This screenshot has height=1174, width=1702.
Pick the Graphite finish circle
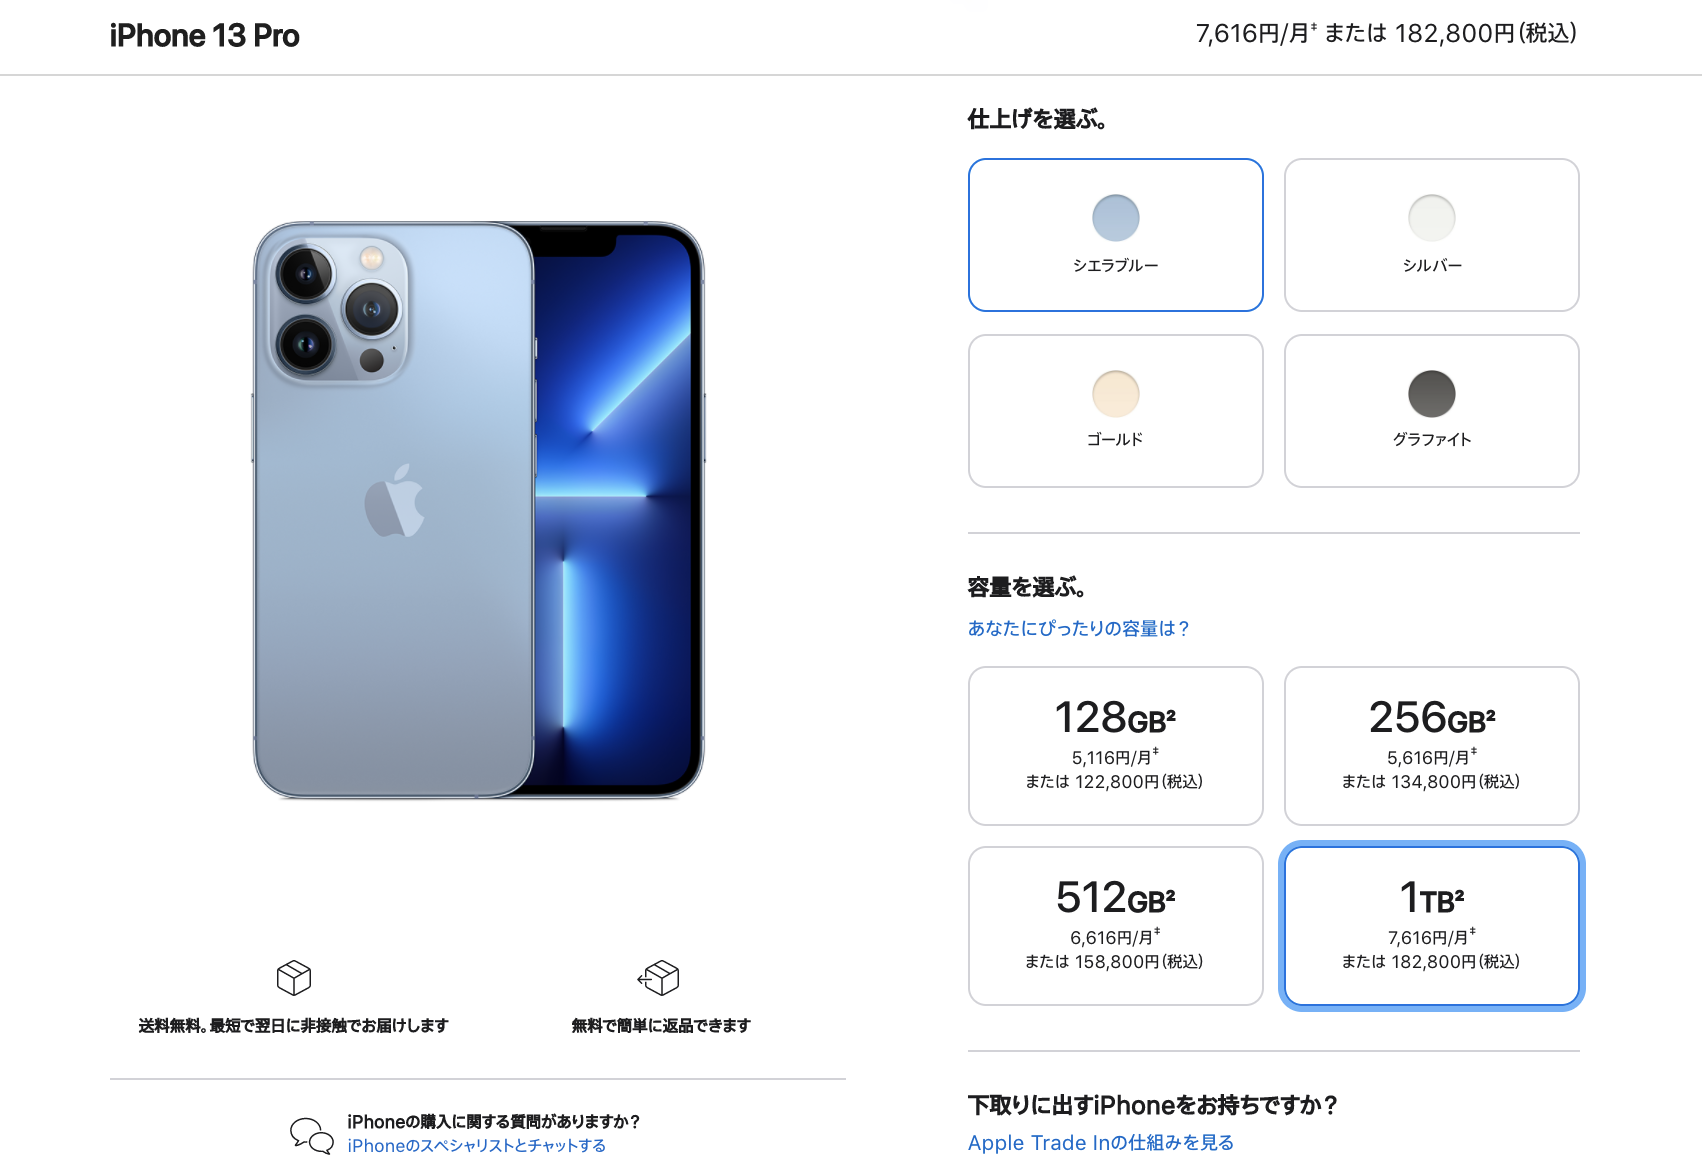click(x=1431, y=394)
